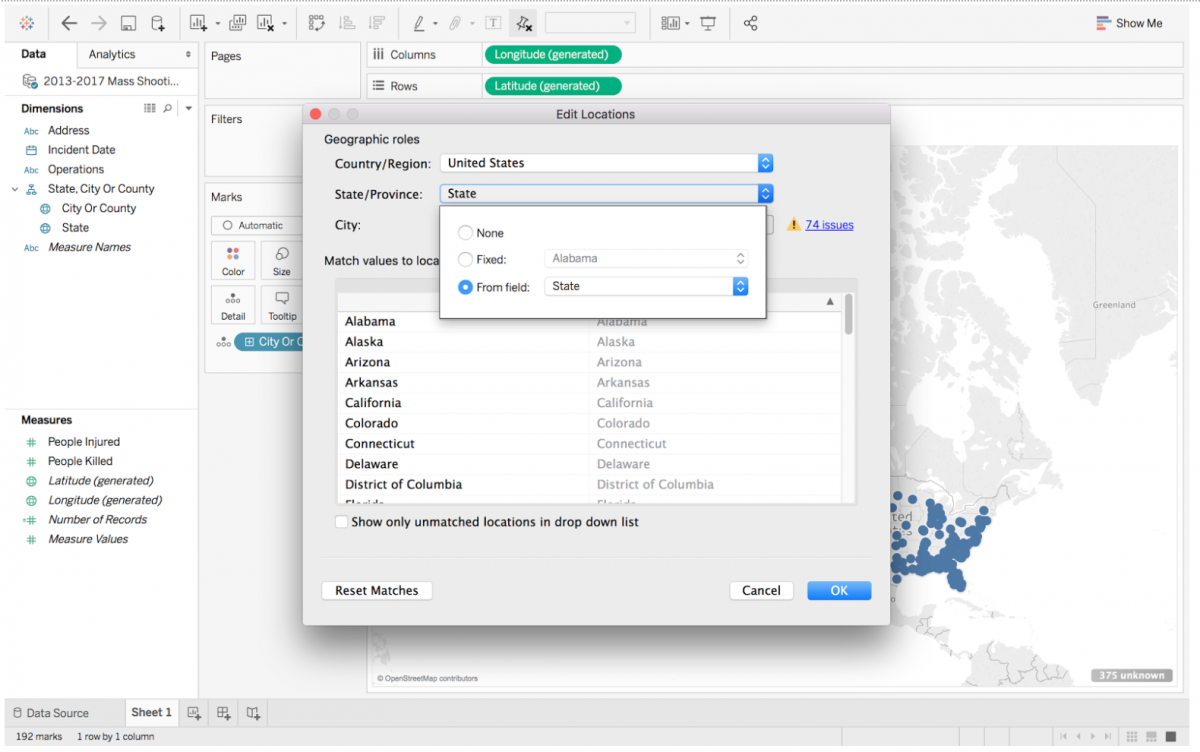Click the Detail marks icon

click(x=232, y=303)
